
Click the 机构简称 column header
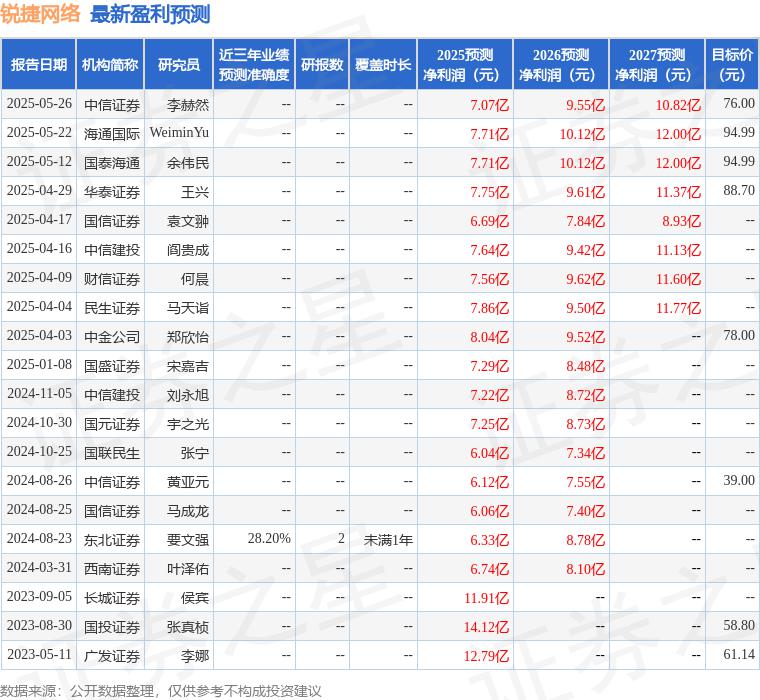[x=110, y=64]
